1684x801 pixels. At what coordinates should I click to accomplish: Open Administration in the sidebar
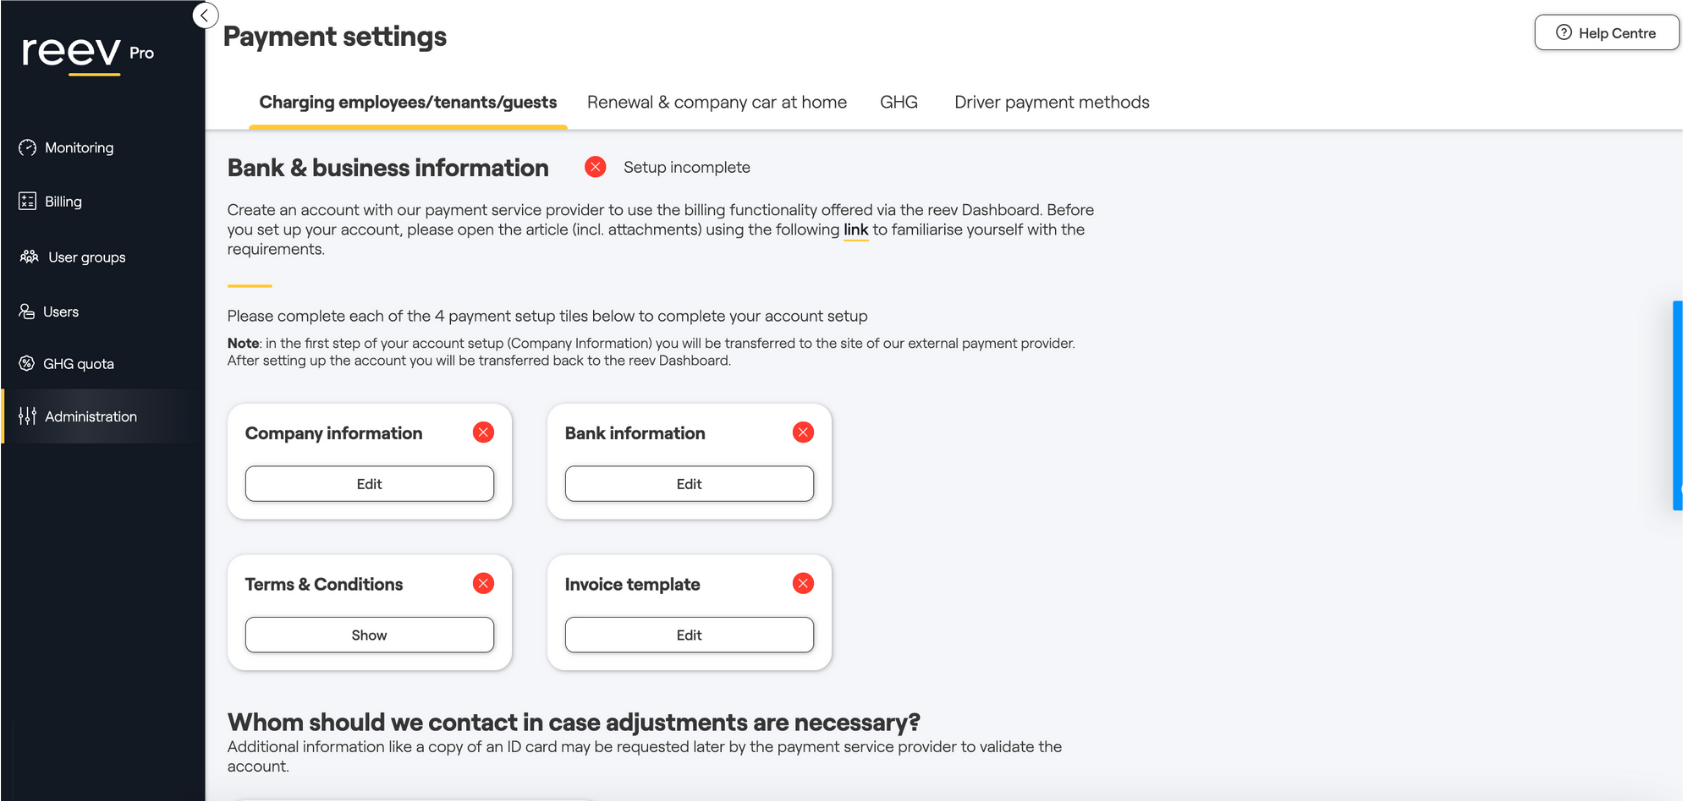click(x=103, y=416)
